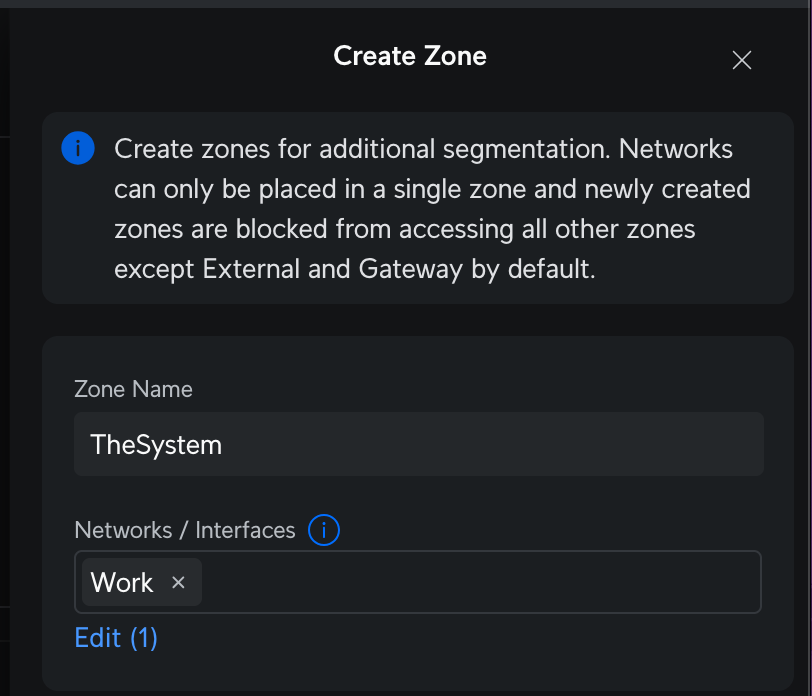Select the Work network chip
Image resolution: width=812 pixels, height=696 pixels.
(x=122, y=583)
